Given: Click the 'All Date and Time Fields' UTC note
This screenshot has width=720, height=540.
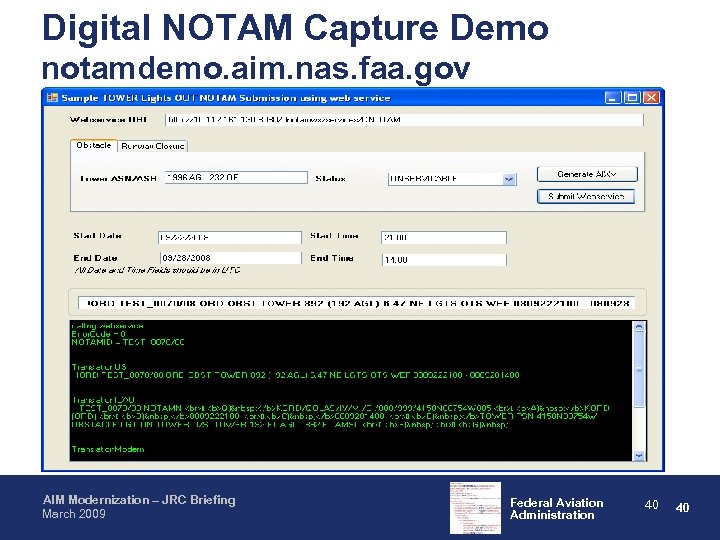Looking at the screenshot, I should click(x=157, y=270).
